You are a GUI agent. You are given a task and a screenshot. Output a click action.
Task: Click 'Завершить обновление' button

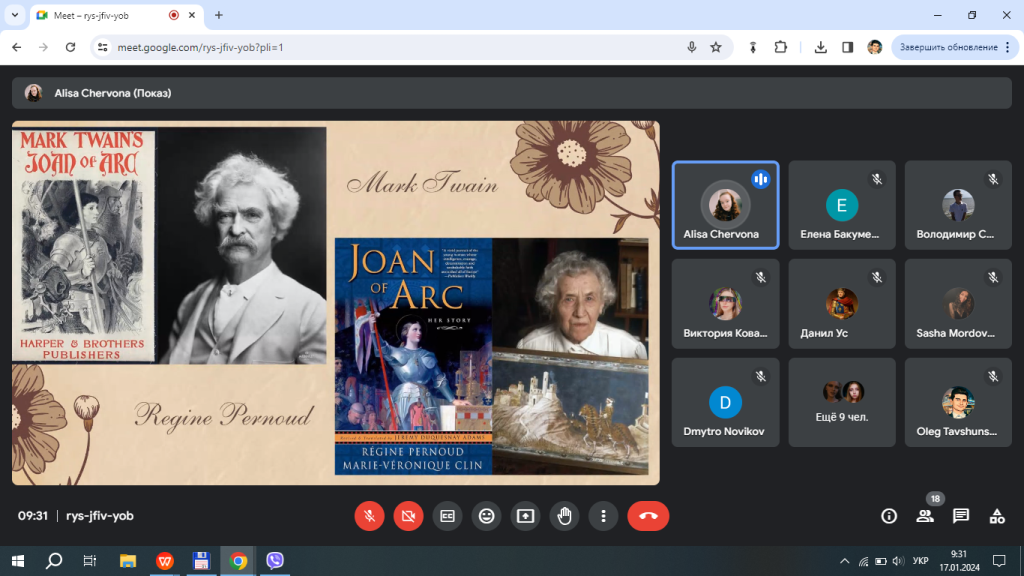point(948,47)
